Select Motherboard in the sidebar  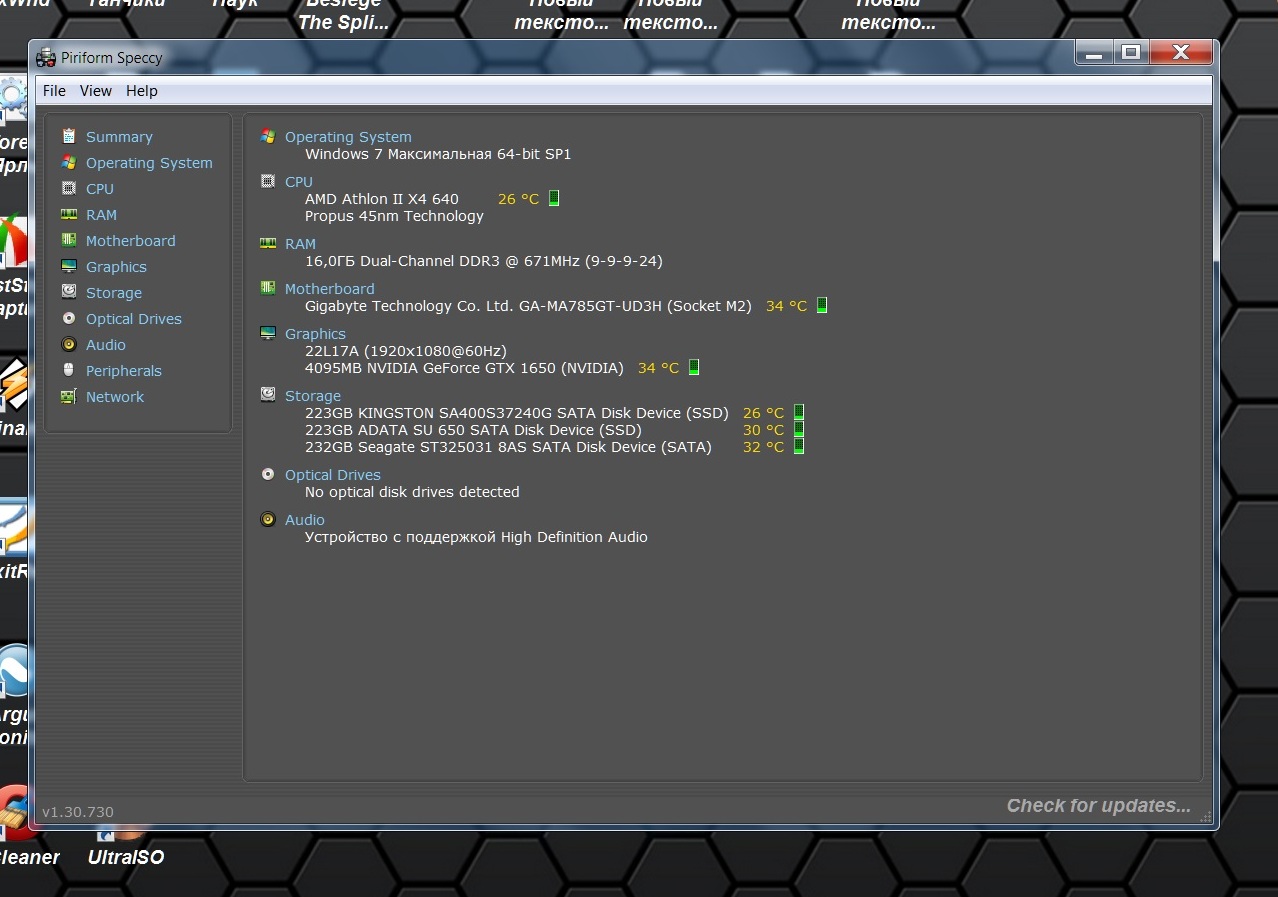(130, 241)
